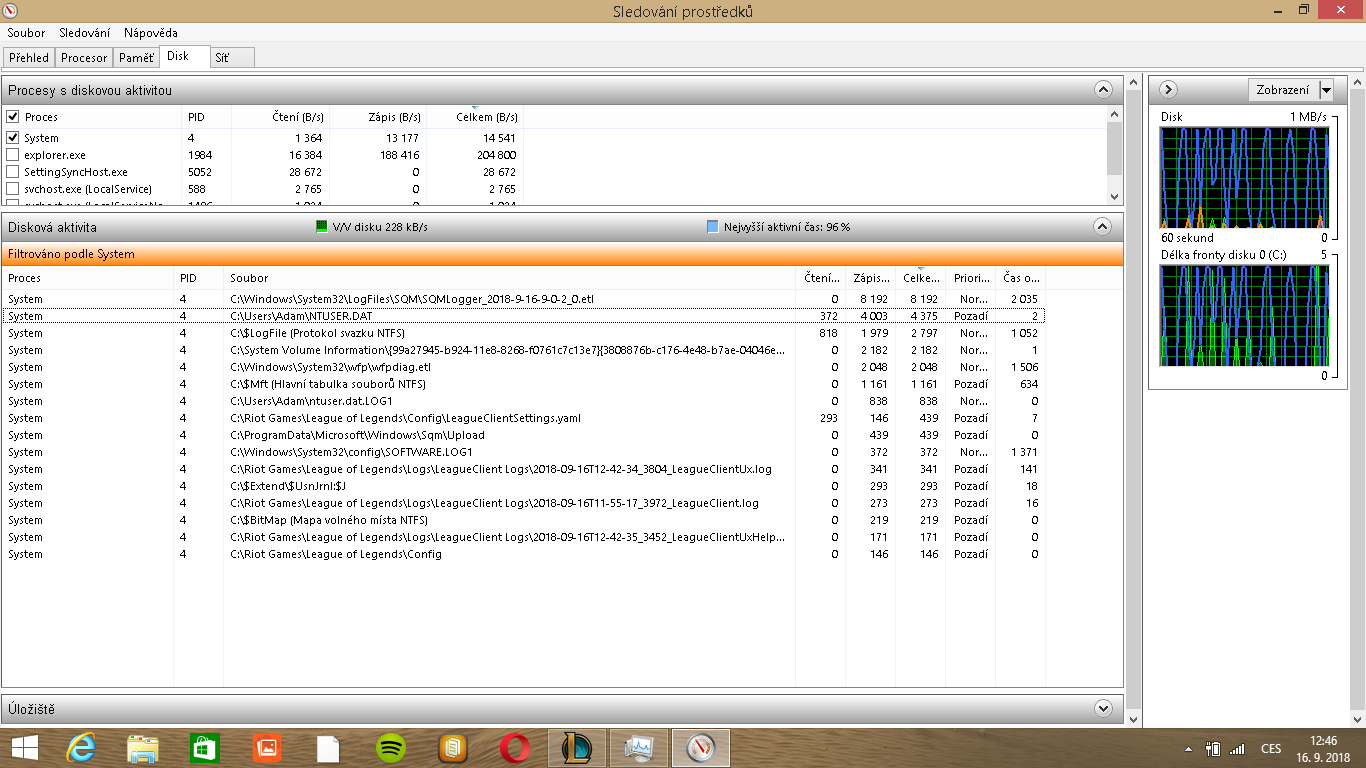Open the network signal tray icon
Screen dimensions: 1366x768
[1237, 748]
